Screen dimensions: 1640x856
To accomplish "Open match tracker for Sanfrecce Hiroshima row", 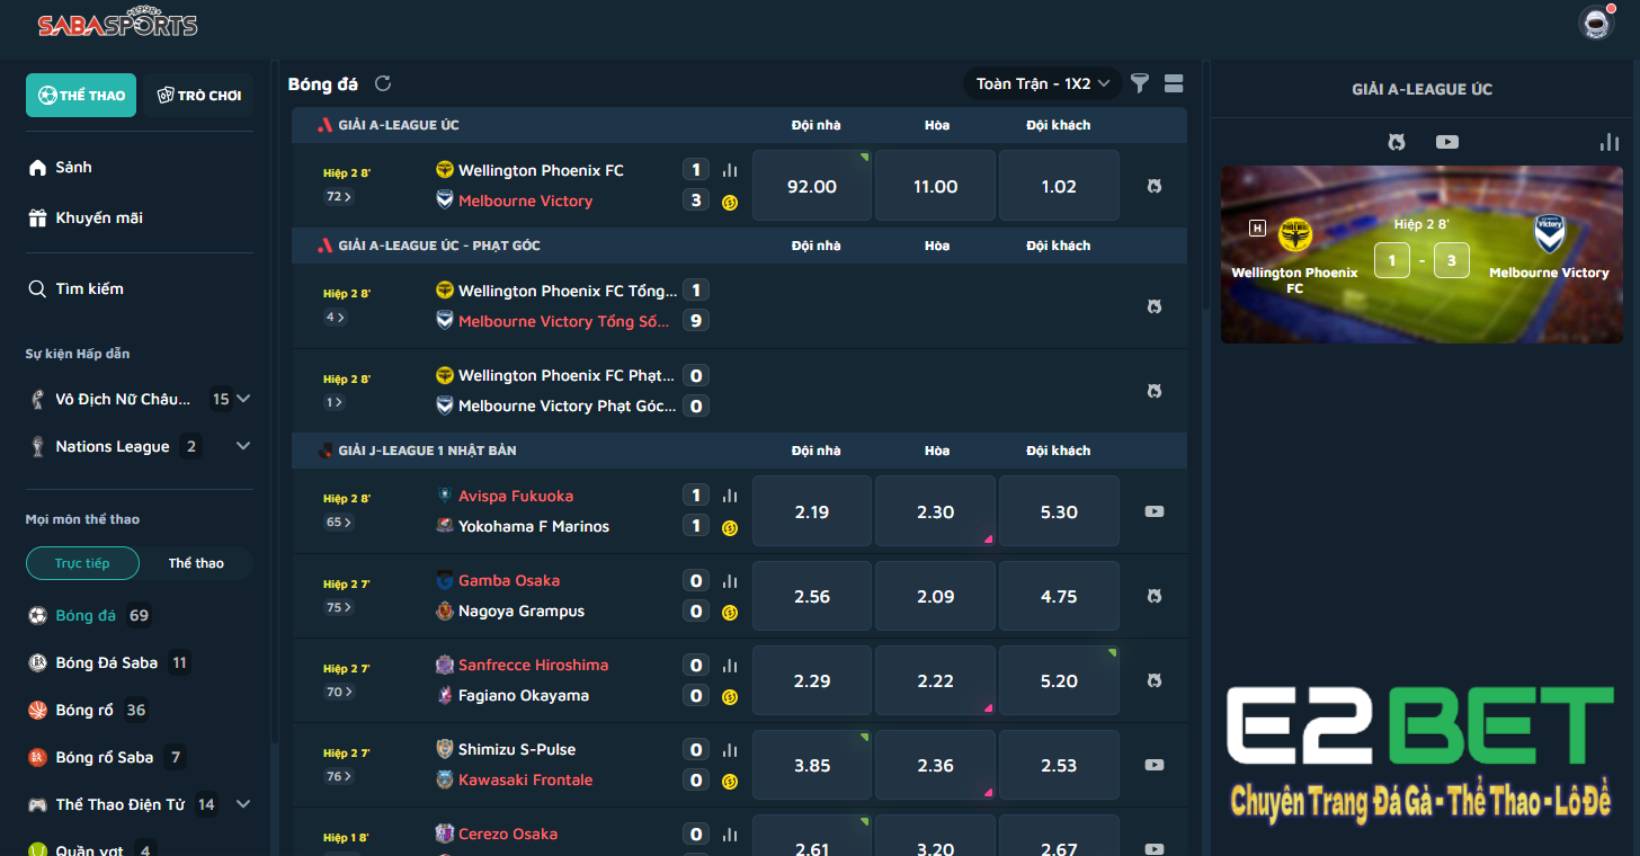I will point(1154,680).
